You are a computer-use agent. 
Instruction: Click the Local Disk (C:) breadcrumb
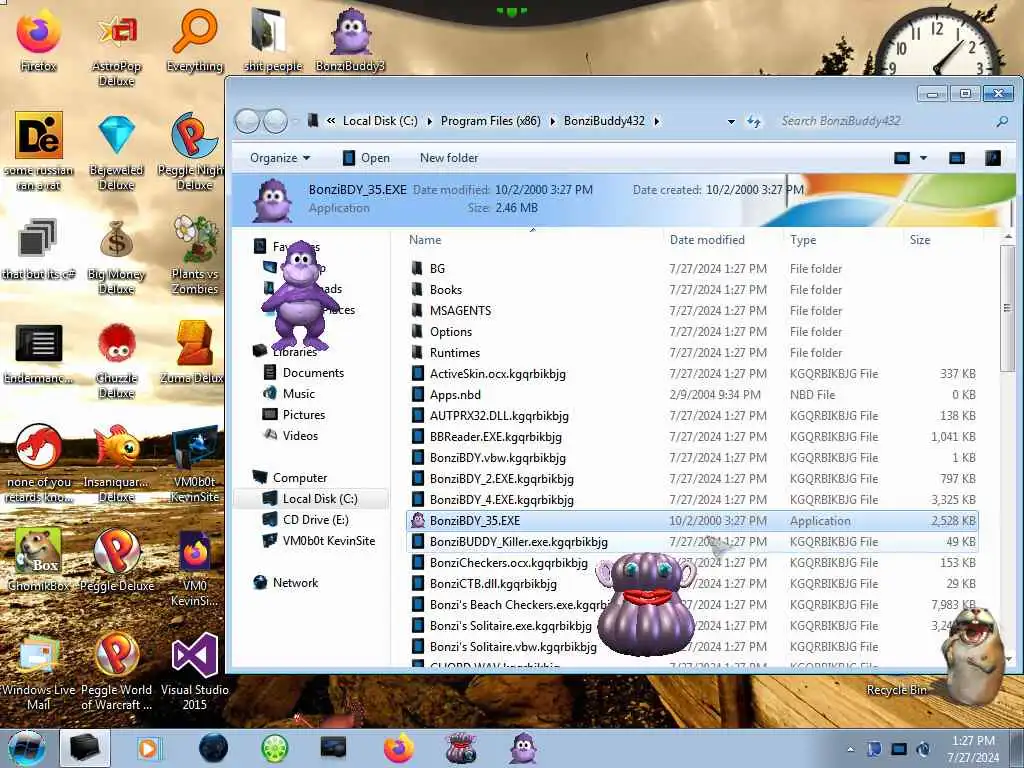click(380, 121)
